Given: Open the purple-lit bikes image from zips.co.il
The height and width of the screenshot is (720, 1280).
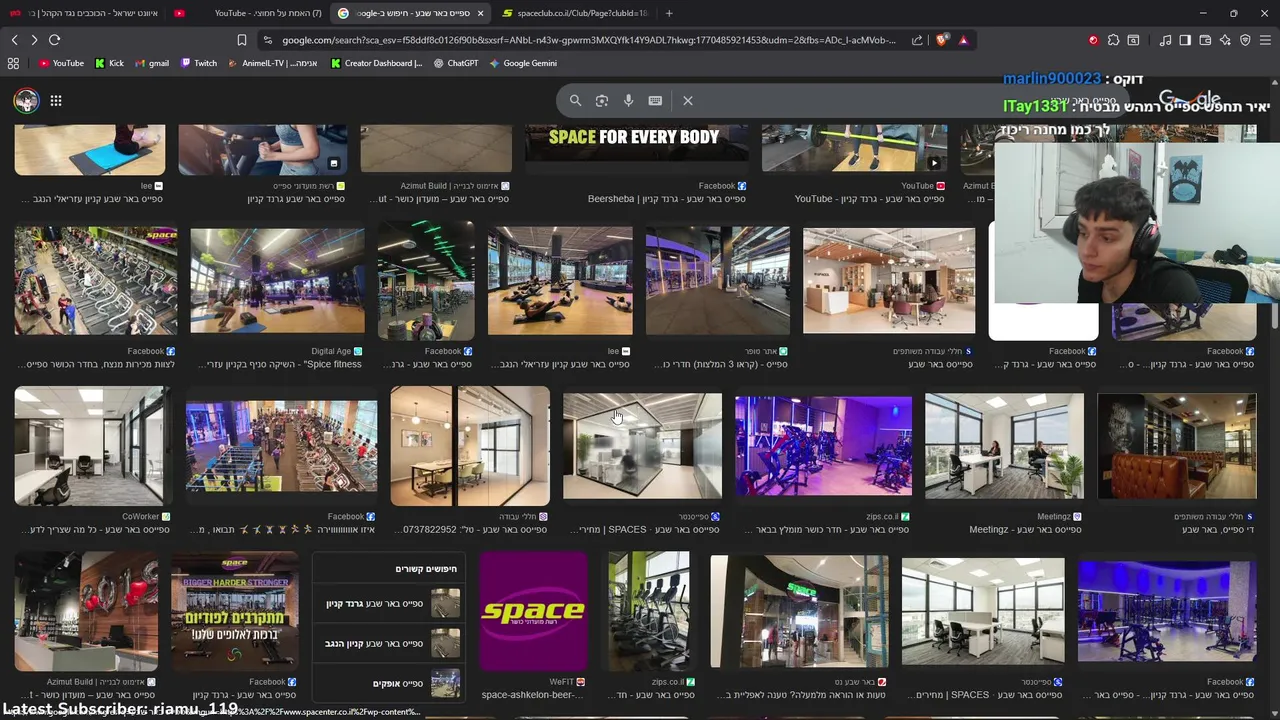Looking at the screenshot, I should pyautogui.click(x=823, y=445).
